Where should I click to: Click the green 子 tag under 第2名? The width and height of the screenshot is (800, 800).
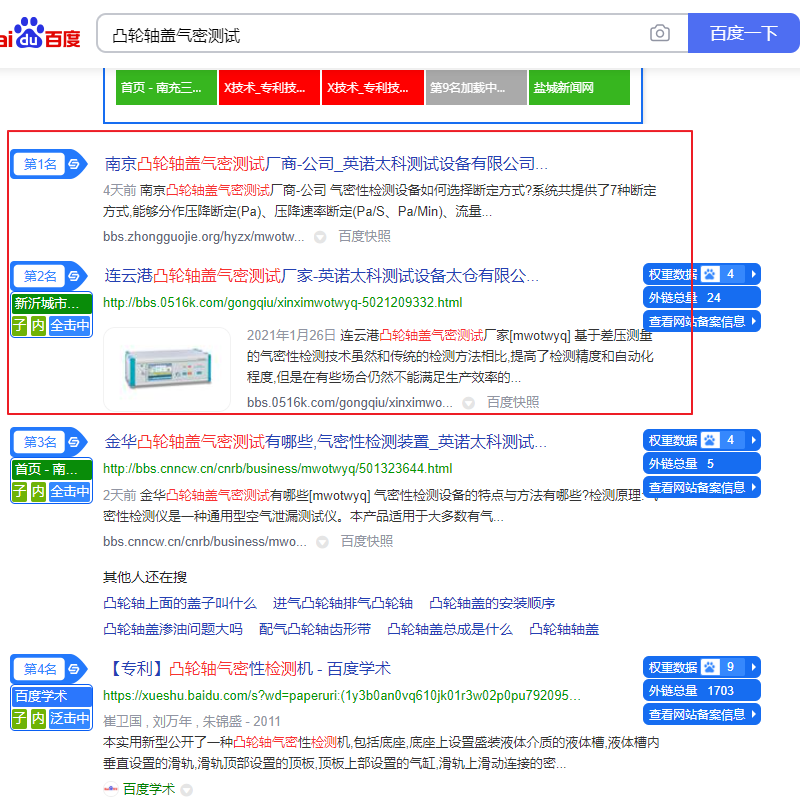pyautogui.click(x=19, y=325)
